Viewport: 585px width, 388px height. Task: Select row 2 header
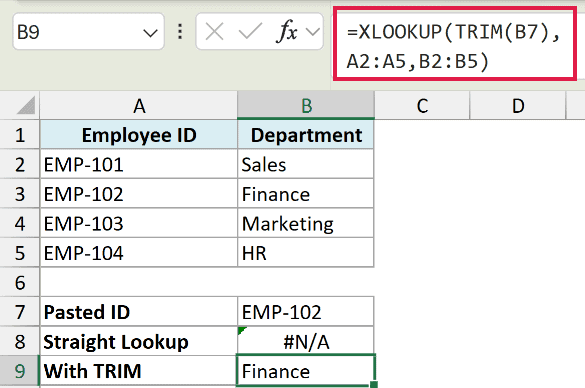pos(20,164)
